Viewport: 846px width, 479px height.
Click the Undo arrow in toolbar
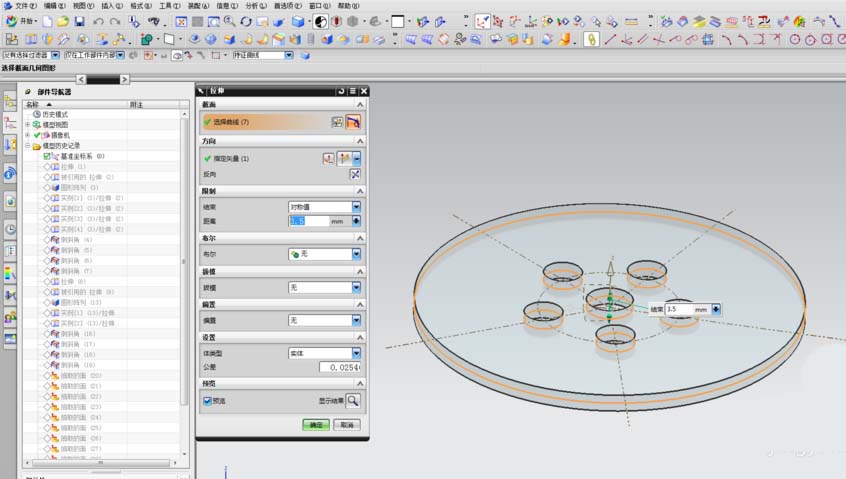pos(98,21)
